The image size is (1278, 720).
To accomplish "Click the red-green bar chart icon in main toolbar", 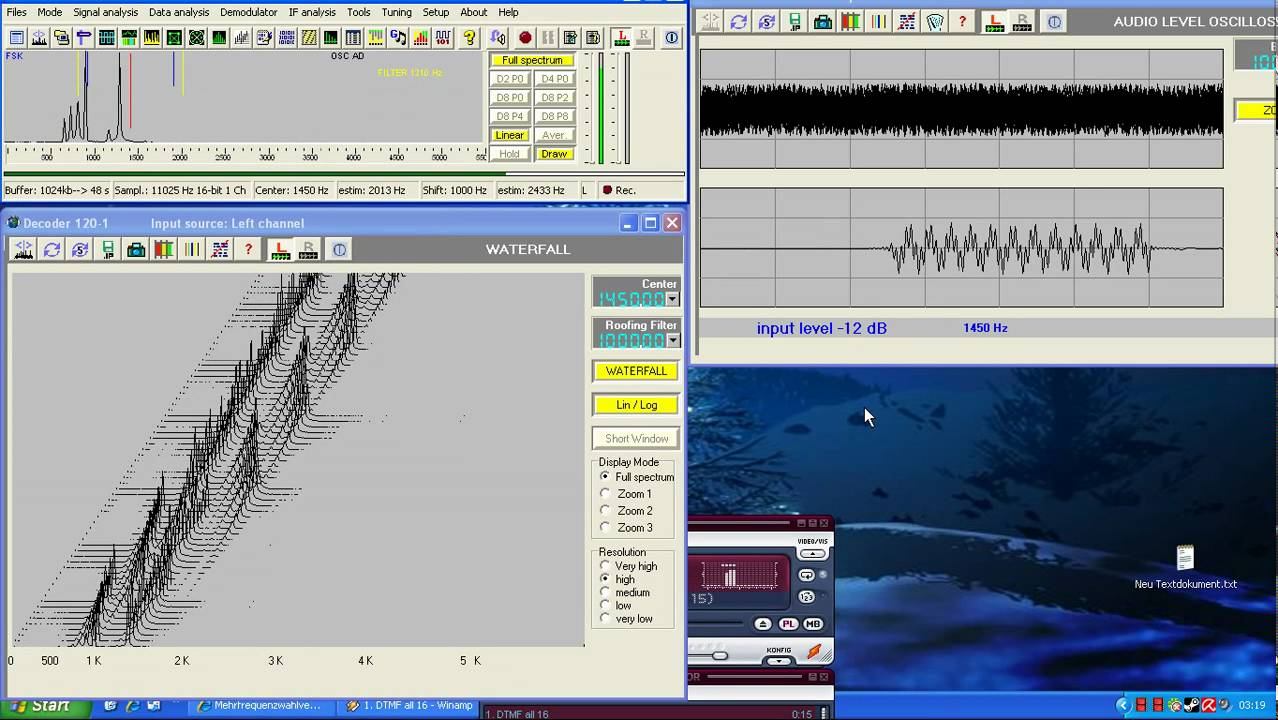I will coord(420,38).
